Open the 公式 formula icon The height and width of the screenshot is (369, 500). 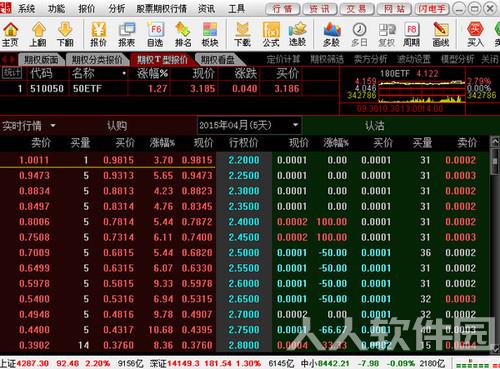pos(271,34)
